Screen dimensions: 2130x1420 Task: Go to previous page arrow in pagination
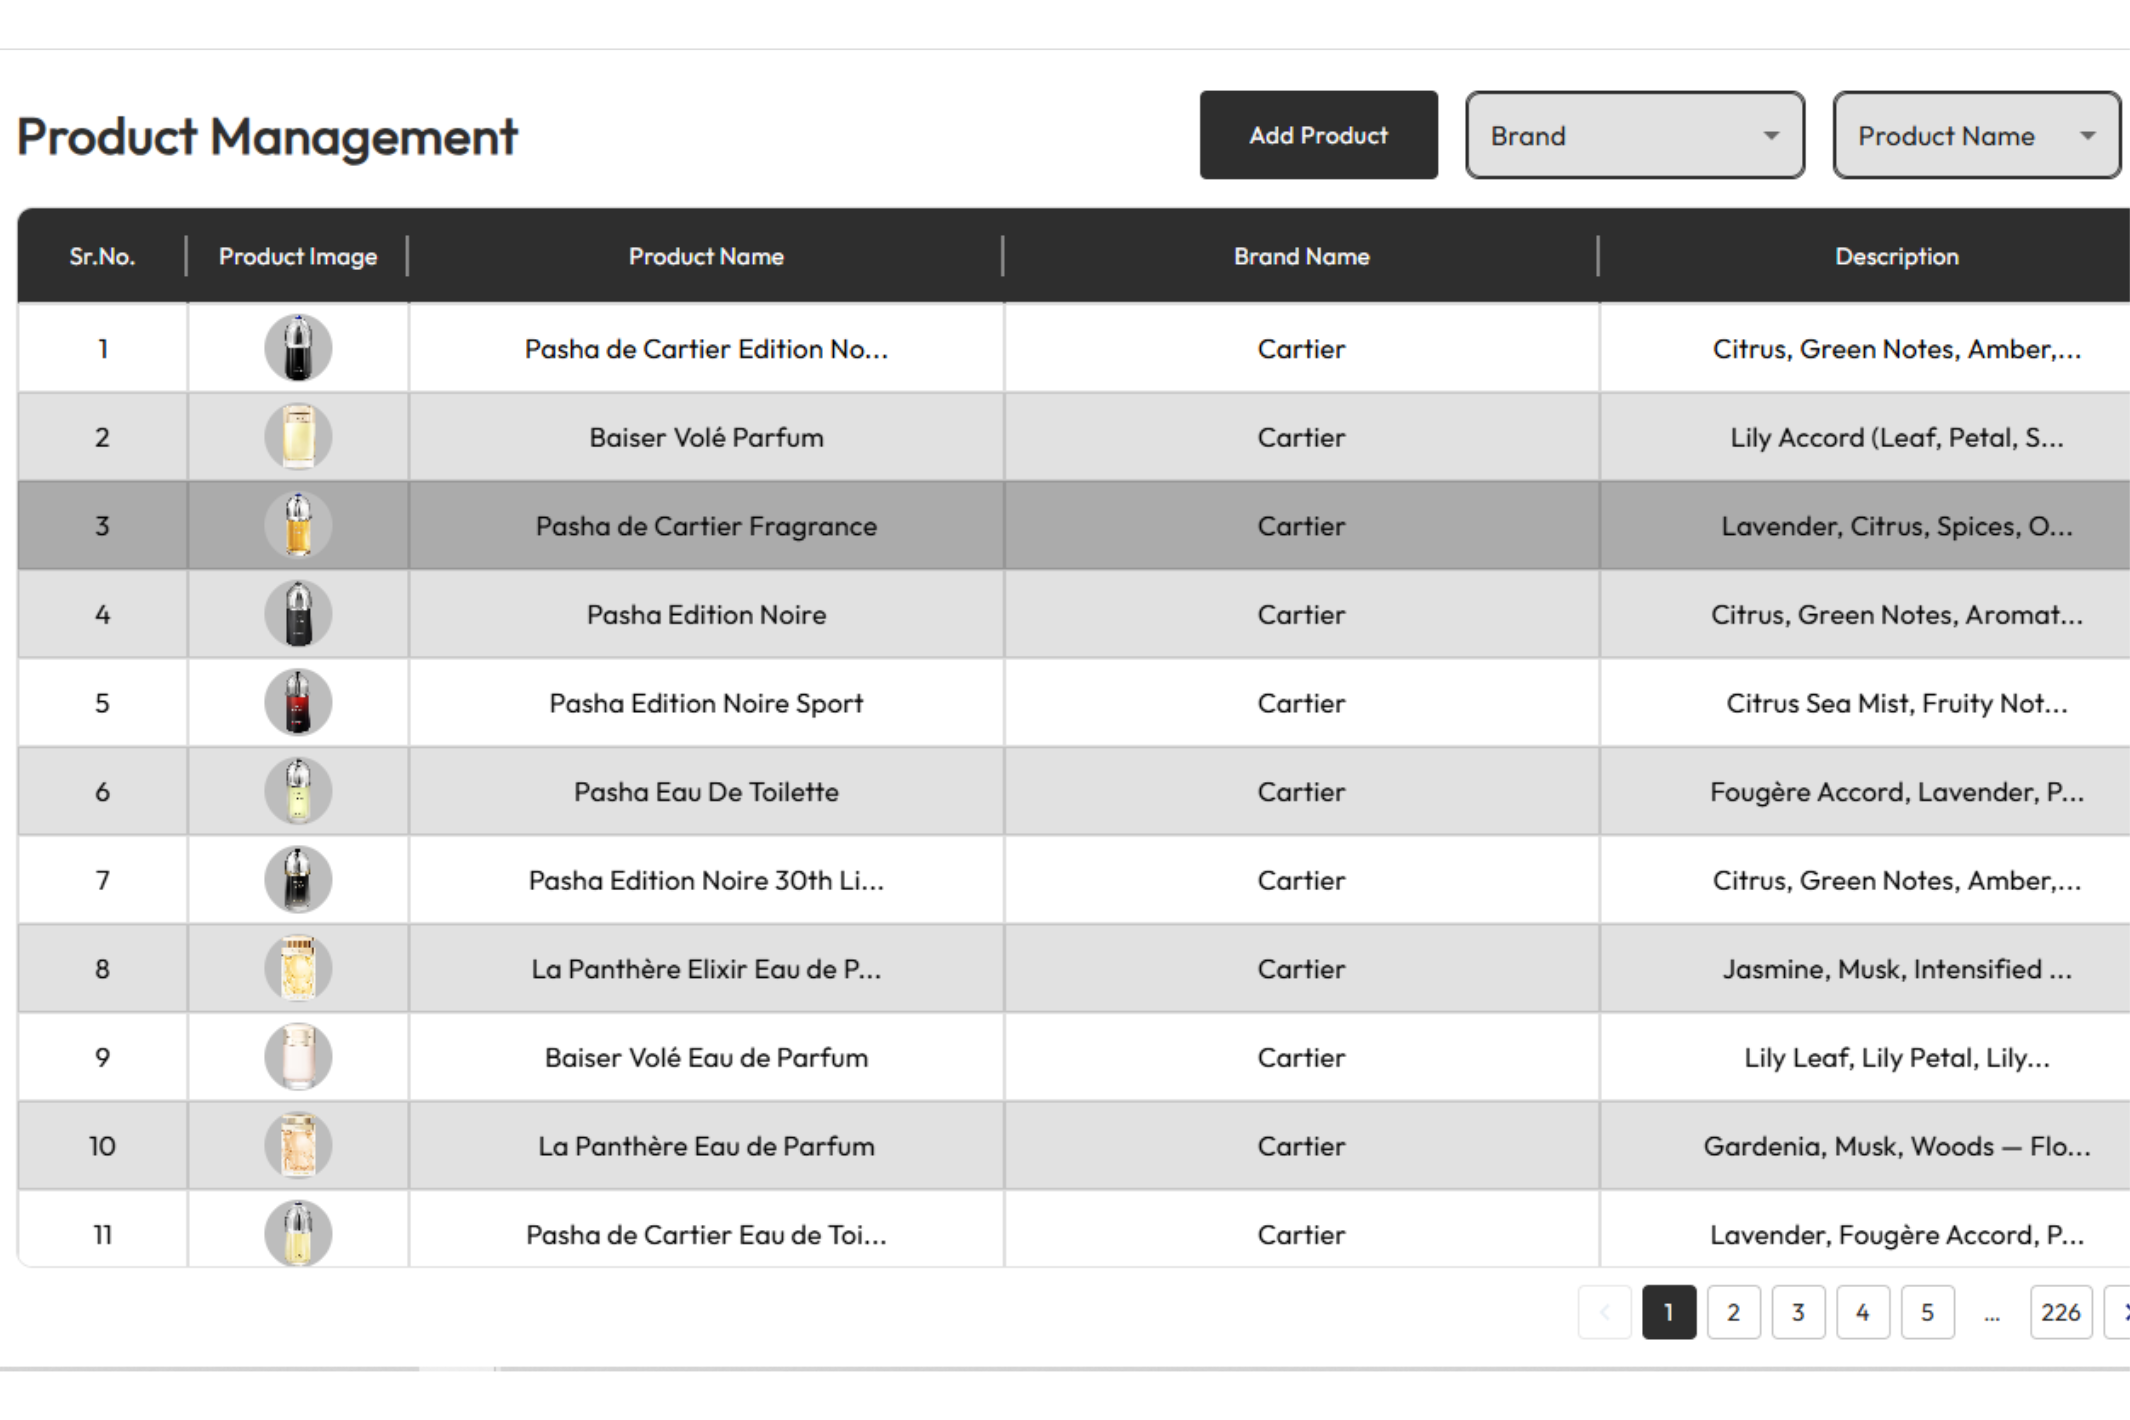pyautogui.click(x=1604, y=1312)
